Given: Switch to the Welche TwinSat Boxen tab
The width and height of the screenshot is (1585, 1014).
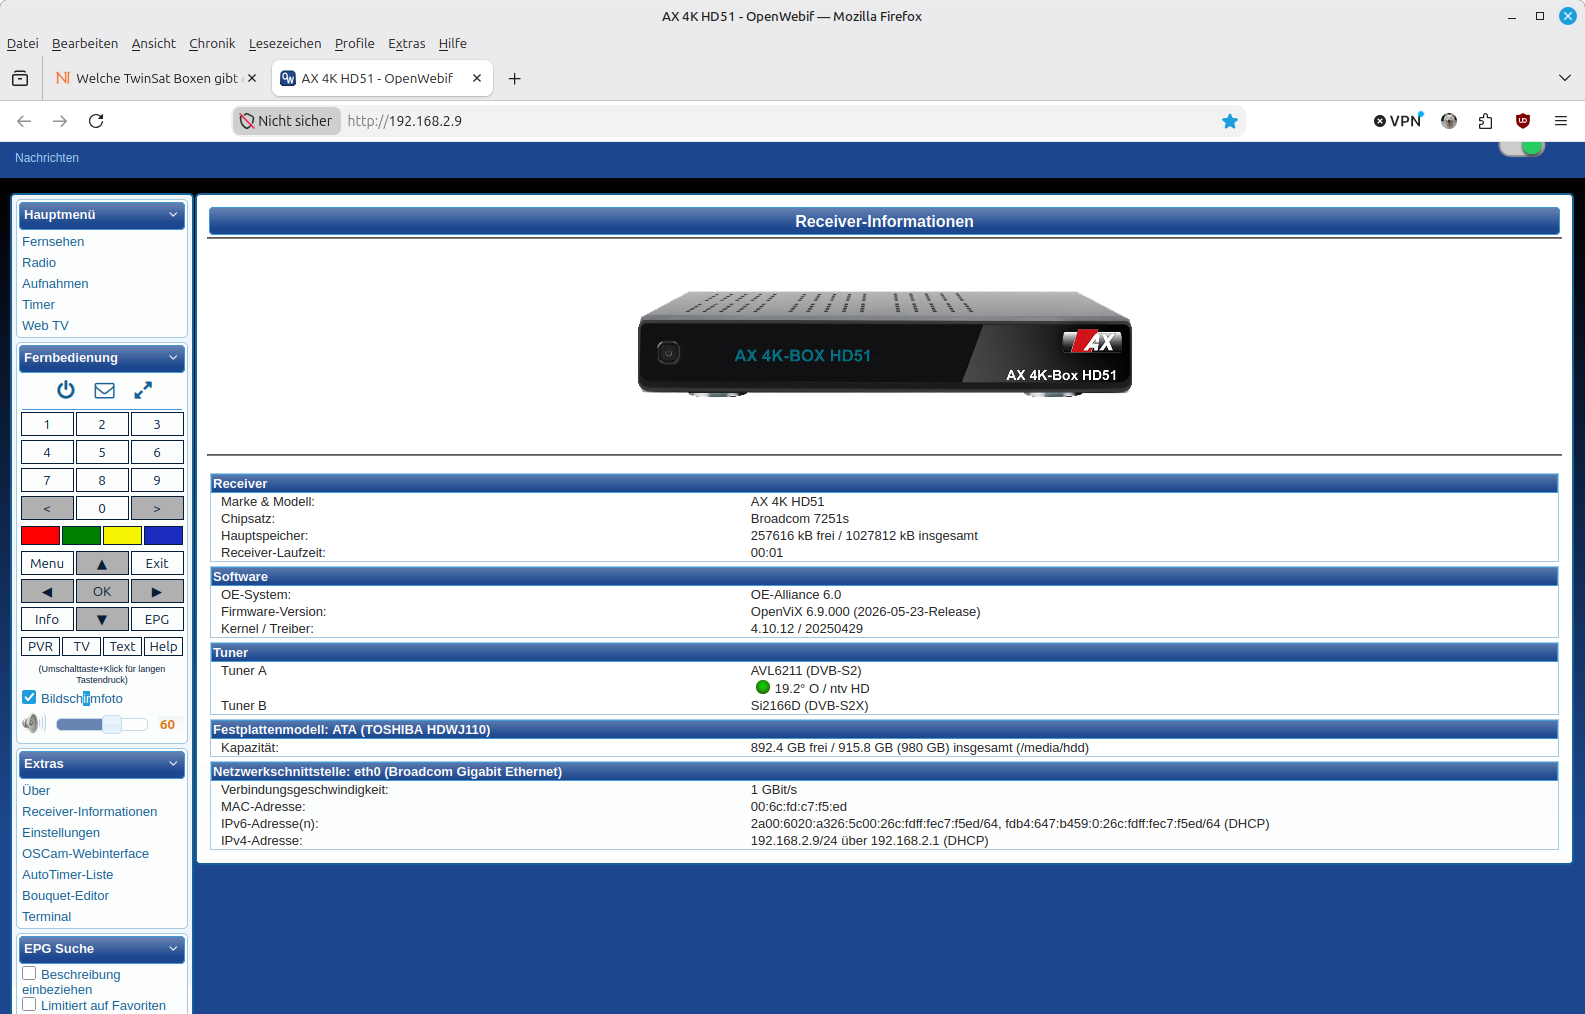Looking at the screenshot, I should point(156,78).
